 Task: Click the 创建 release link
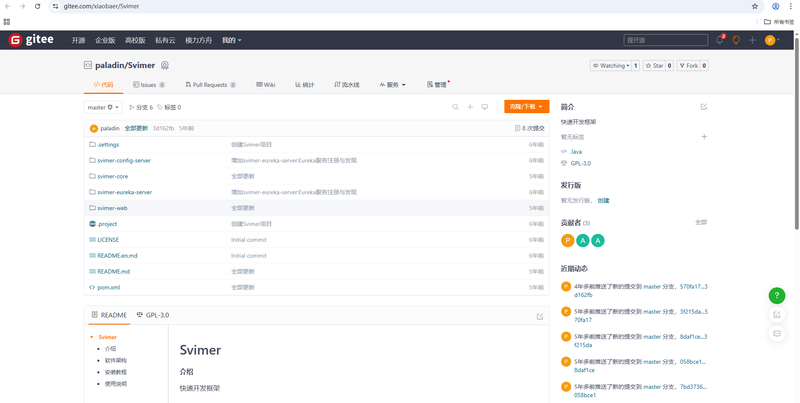point(603,200)
